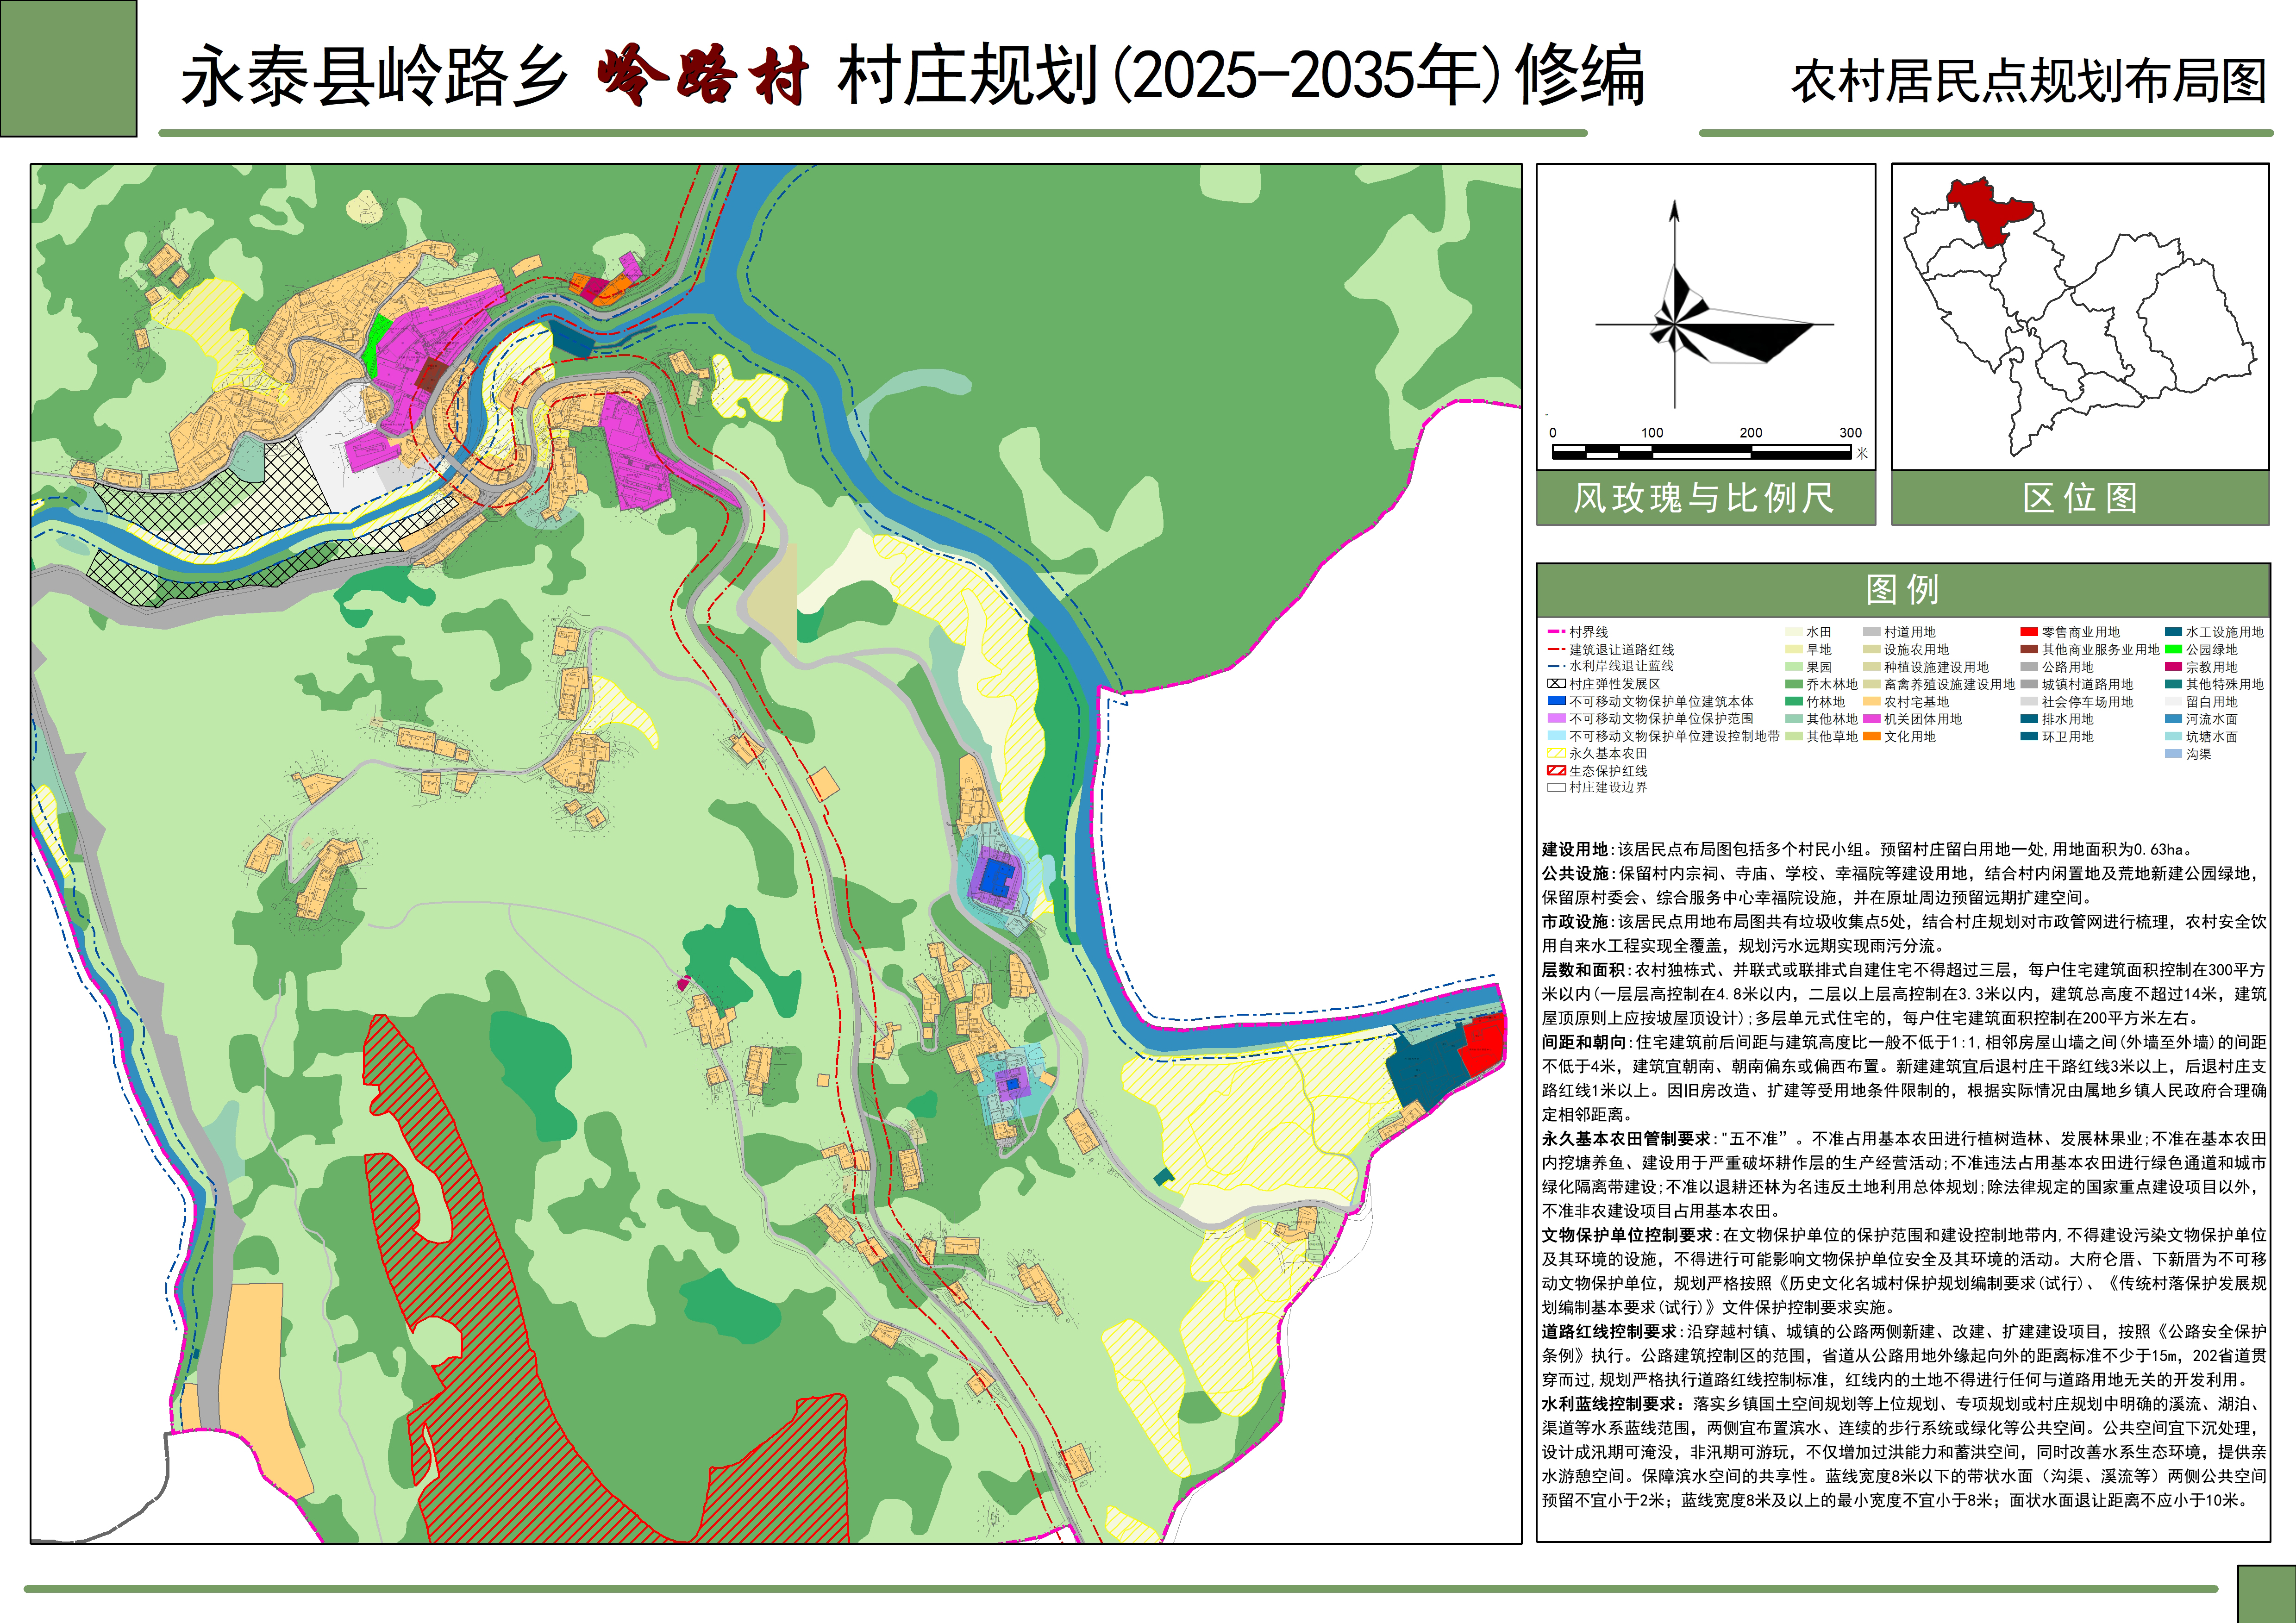Click the 风玫瑰与比例尺 caption label
2296x1623 pixels.
click(x=1704, y=498)
